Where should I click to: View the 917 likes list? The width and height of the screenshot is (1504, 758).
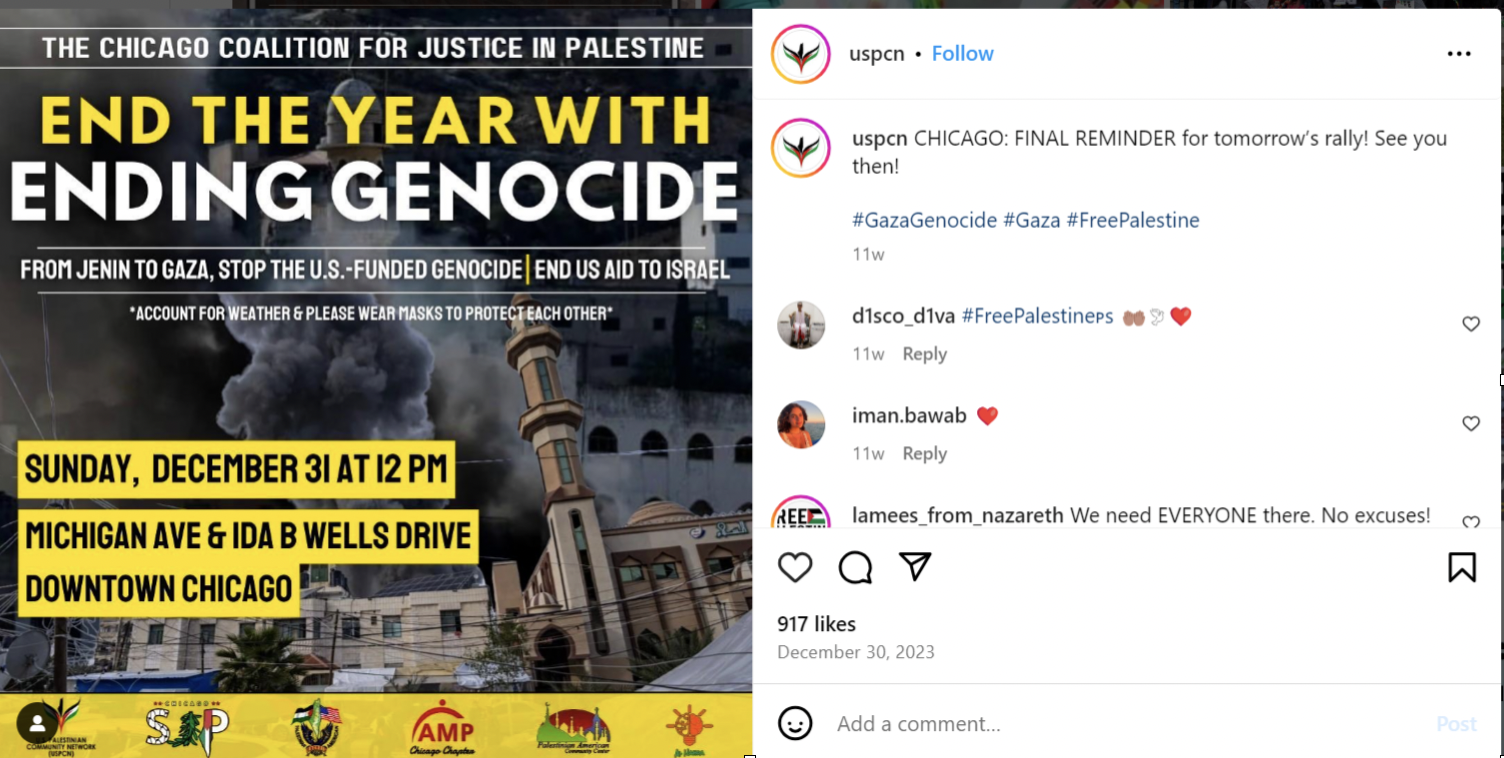tap(816, 624)
